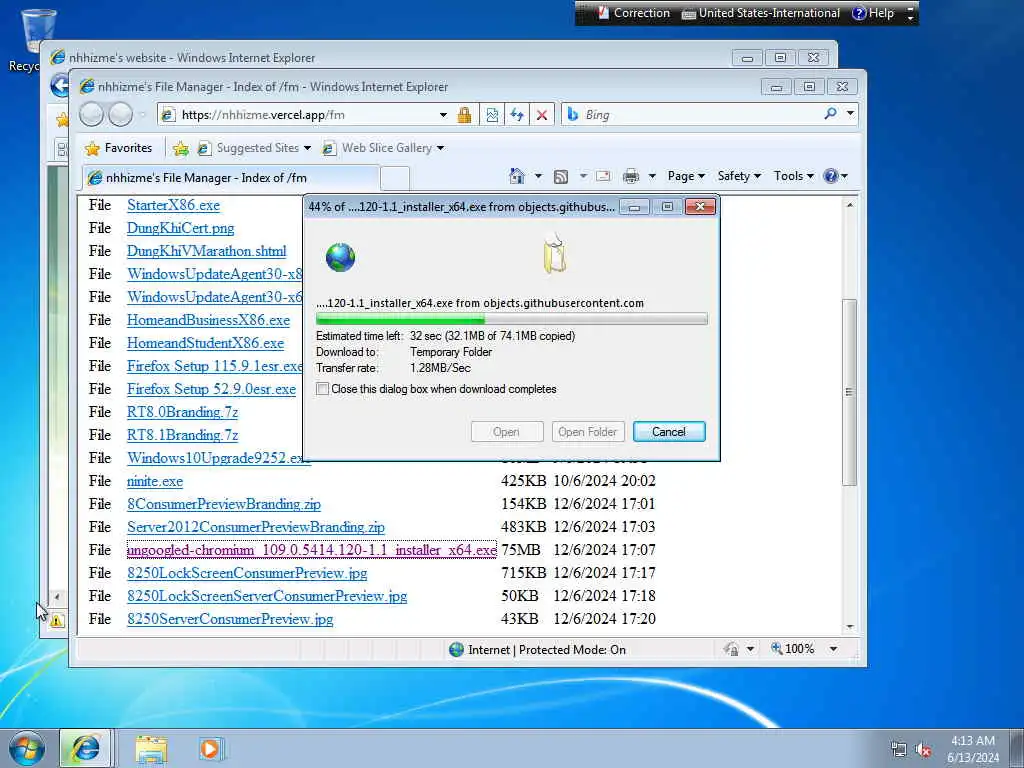Open the RT8.0Branding.7z link

182,412
